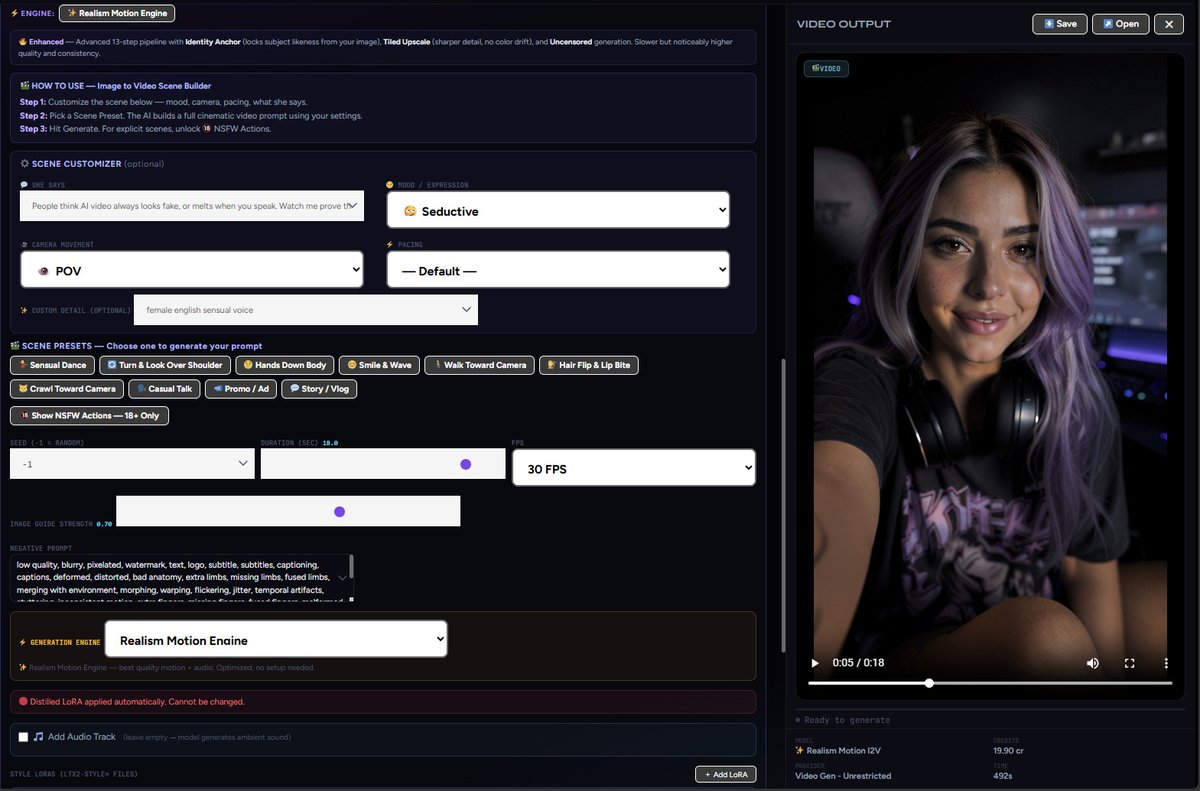
Task: Click the 'Ready to generate' status text
Action: click(x=847, y=720)
